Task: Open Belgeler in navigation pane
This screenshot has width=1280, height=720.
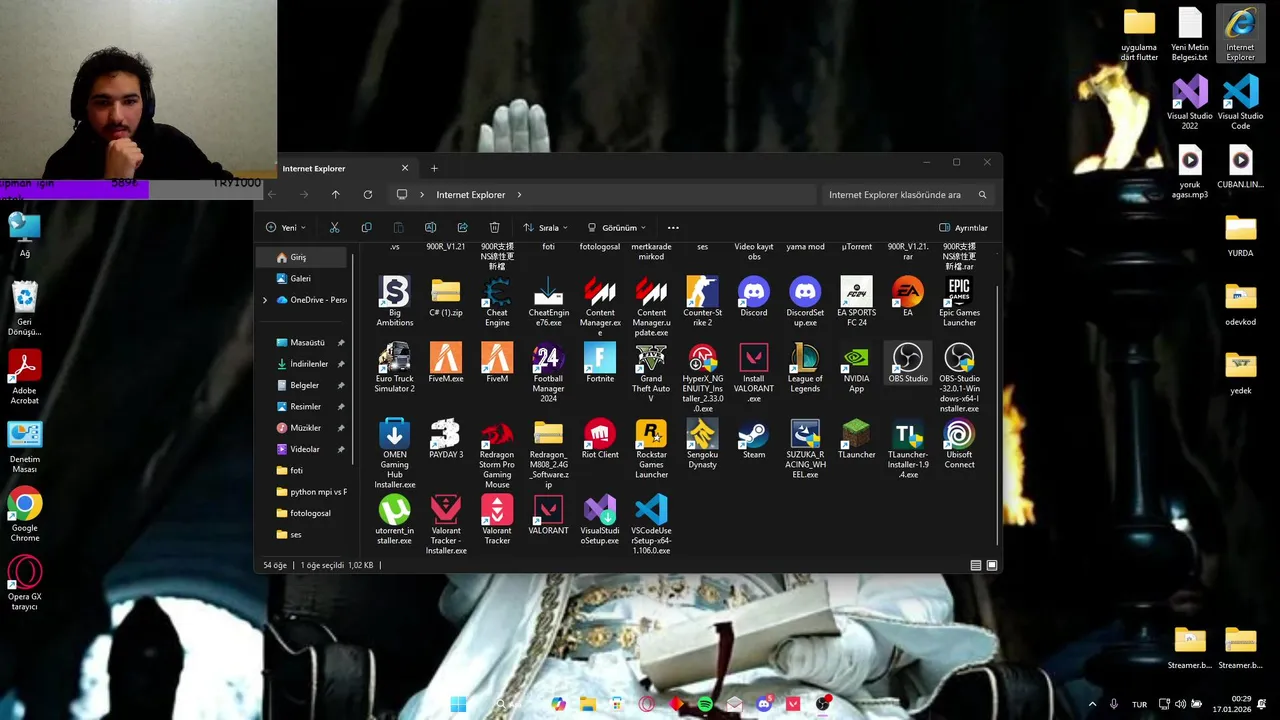Action: (x=303, y=385)
